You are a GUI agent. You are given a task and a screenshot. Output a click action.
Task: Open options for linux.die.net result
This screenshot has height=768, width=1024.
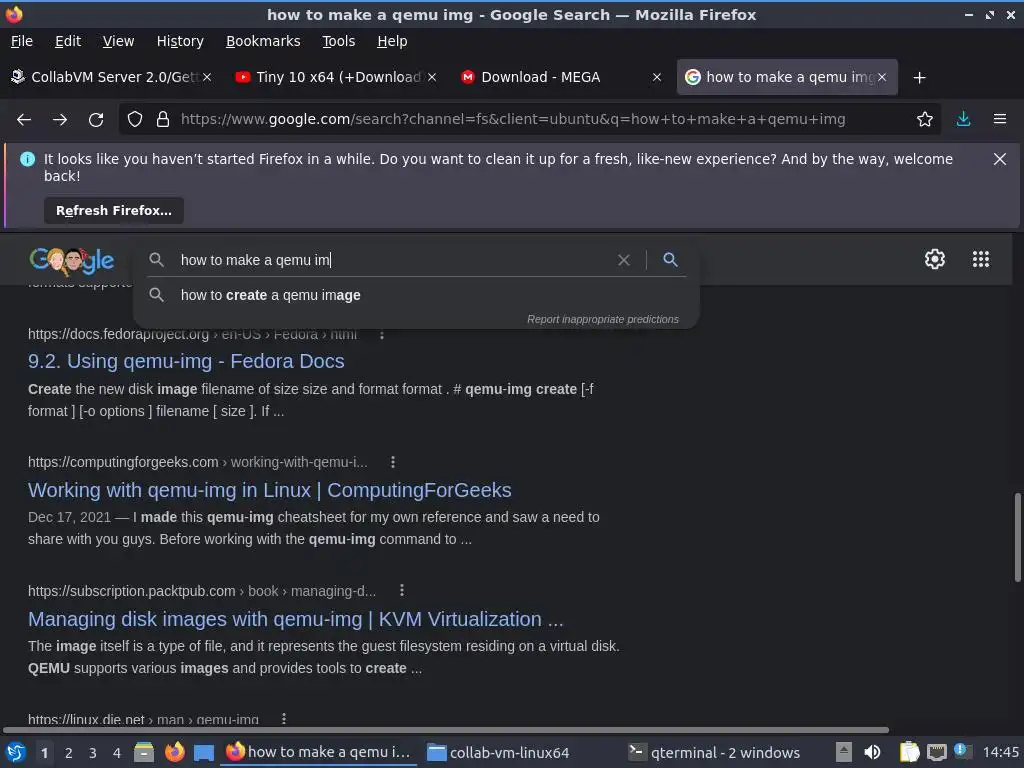click(283, 719)
